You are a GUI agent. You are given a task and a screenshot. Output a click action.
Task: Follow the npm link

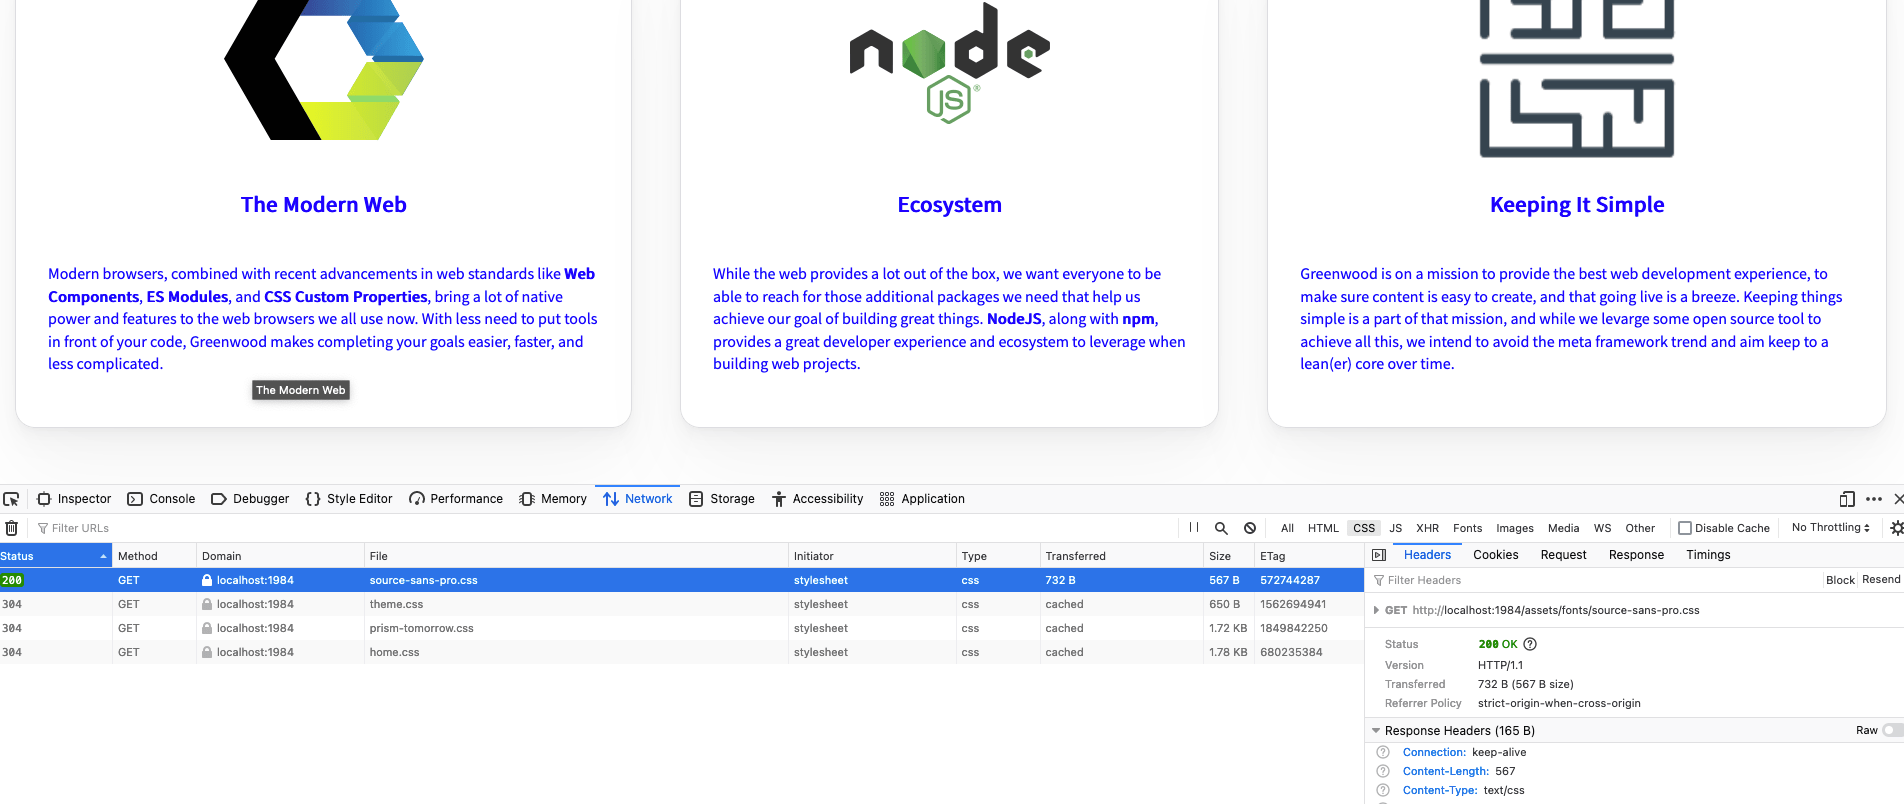1138,319
